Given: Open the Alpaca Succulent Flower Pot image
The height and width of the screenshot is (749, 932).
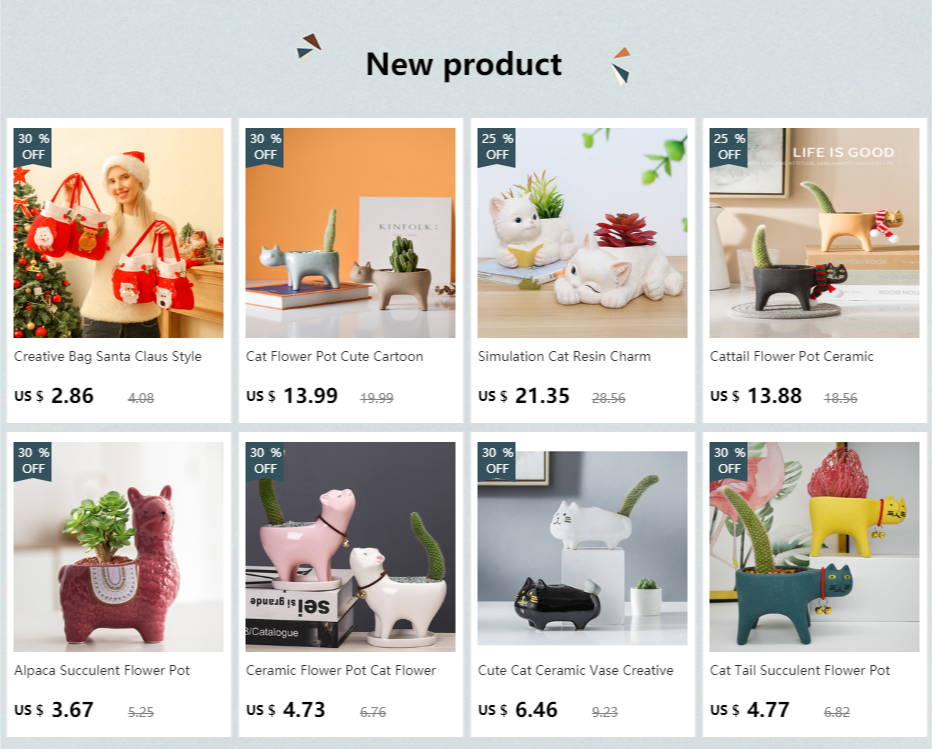Looking at the screenshot, I should pos(118,546).
